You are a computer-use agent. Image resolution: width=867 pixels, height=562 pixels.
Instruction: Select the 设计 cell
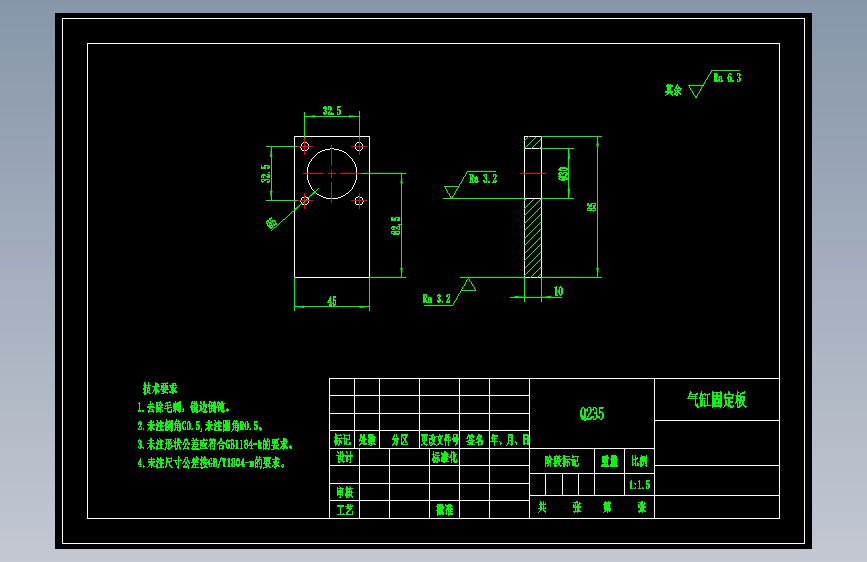click(x=344, y=457)
